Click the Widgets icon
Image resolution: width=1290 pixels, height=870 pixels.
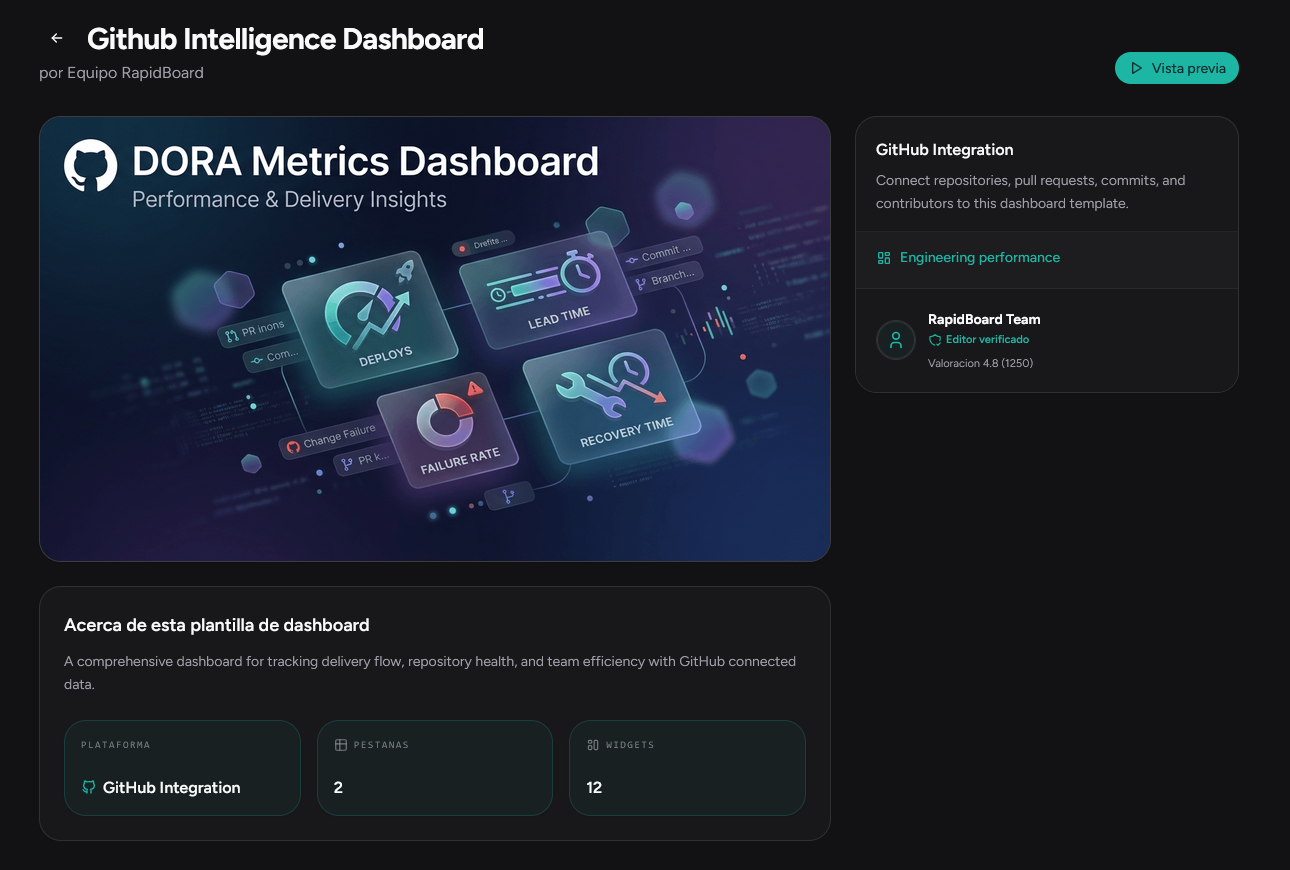(593, 745)
